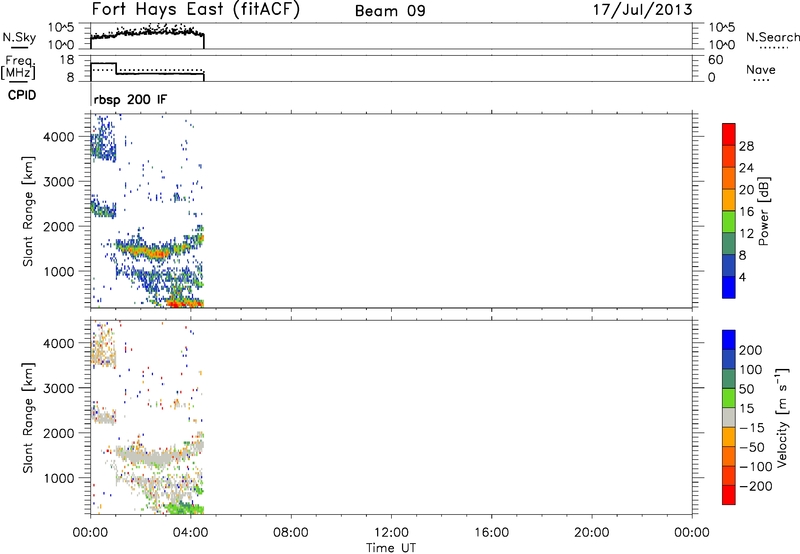Click the '12:00' time tick label
The width and height of the screenshot is (800, 554).
tap(391, 533)
